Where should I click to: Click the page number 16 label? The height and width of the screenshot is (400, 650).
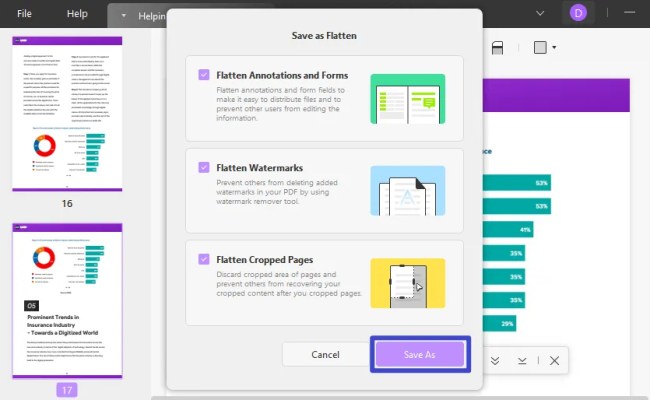tap(67, 204)
